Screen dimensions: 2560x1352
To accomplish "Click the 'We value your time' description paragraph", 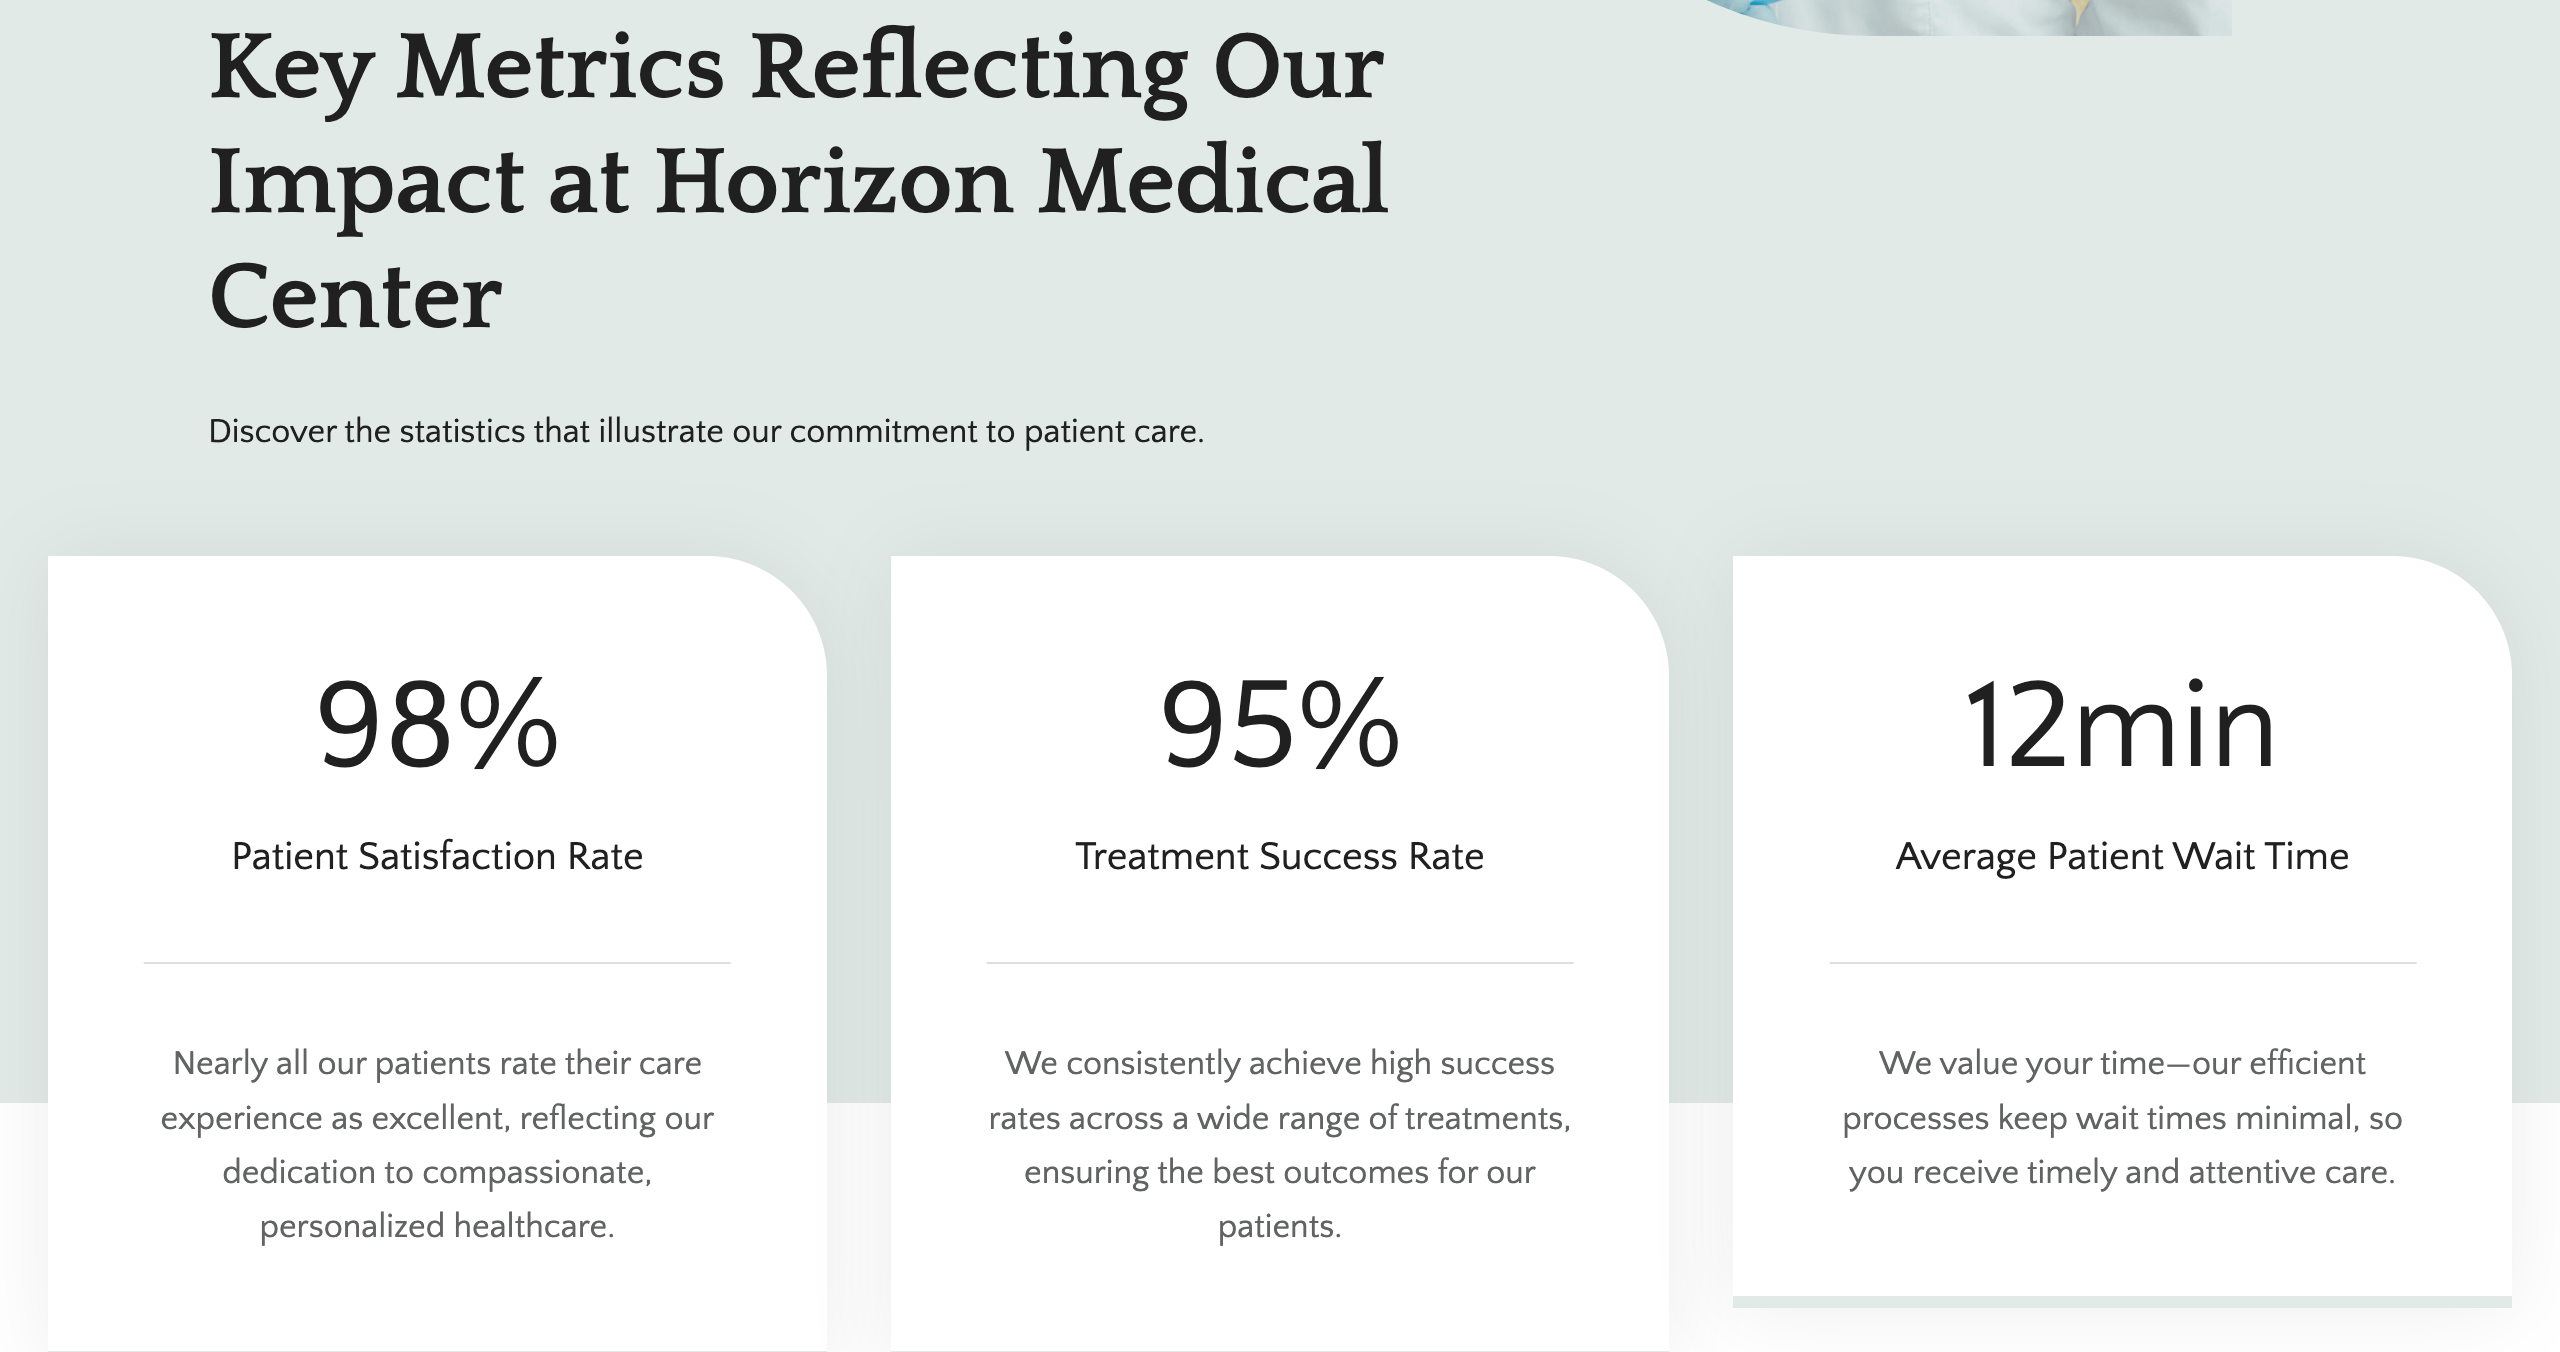I will coord(2122,1117).
